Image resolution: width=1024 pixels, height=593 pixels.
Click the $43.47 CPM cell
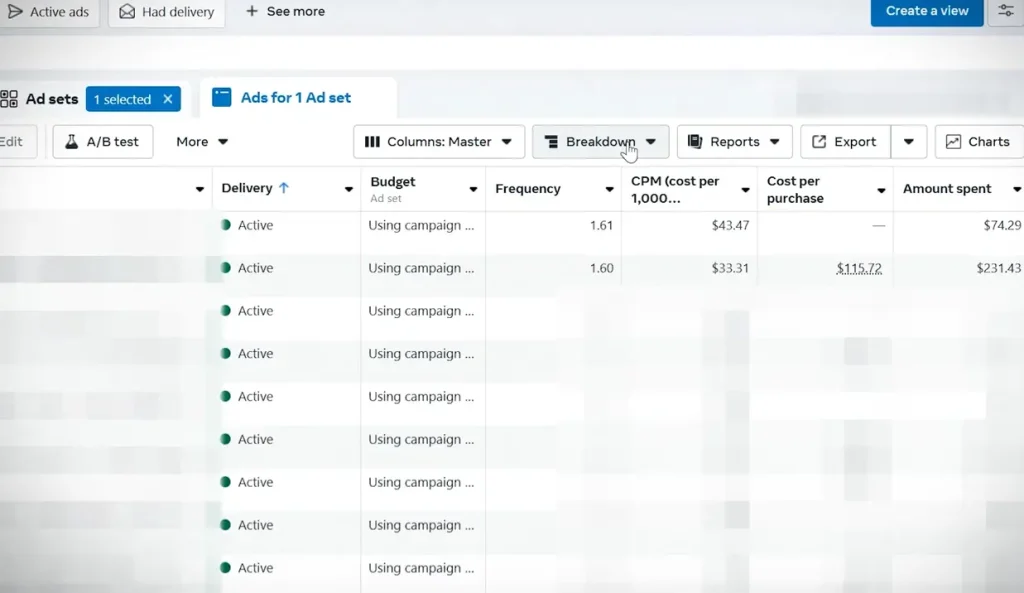pos(730,225)
